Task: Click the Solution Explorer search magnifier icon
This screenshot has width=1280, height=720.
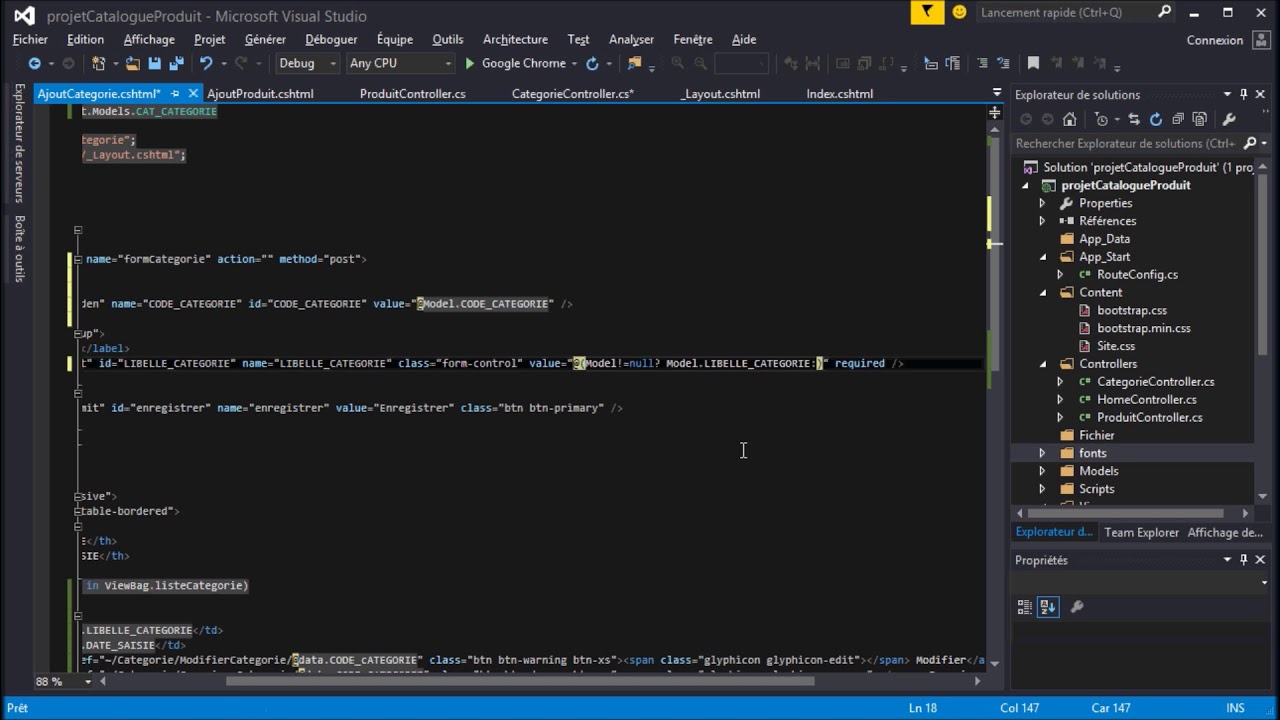Action: tap(1250, 143)
